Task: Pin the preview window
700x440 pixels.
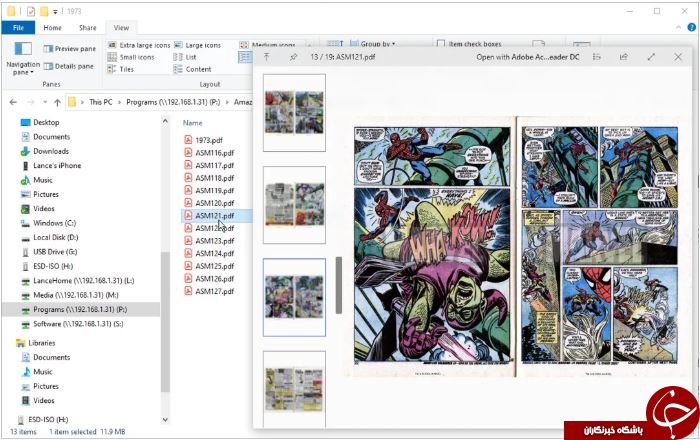Action: point(293,57)
